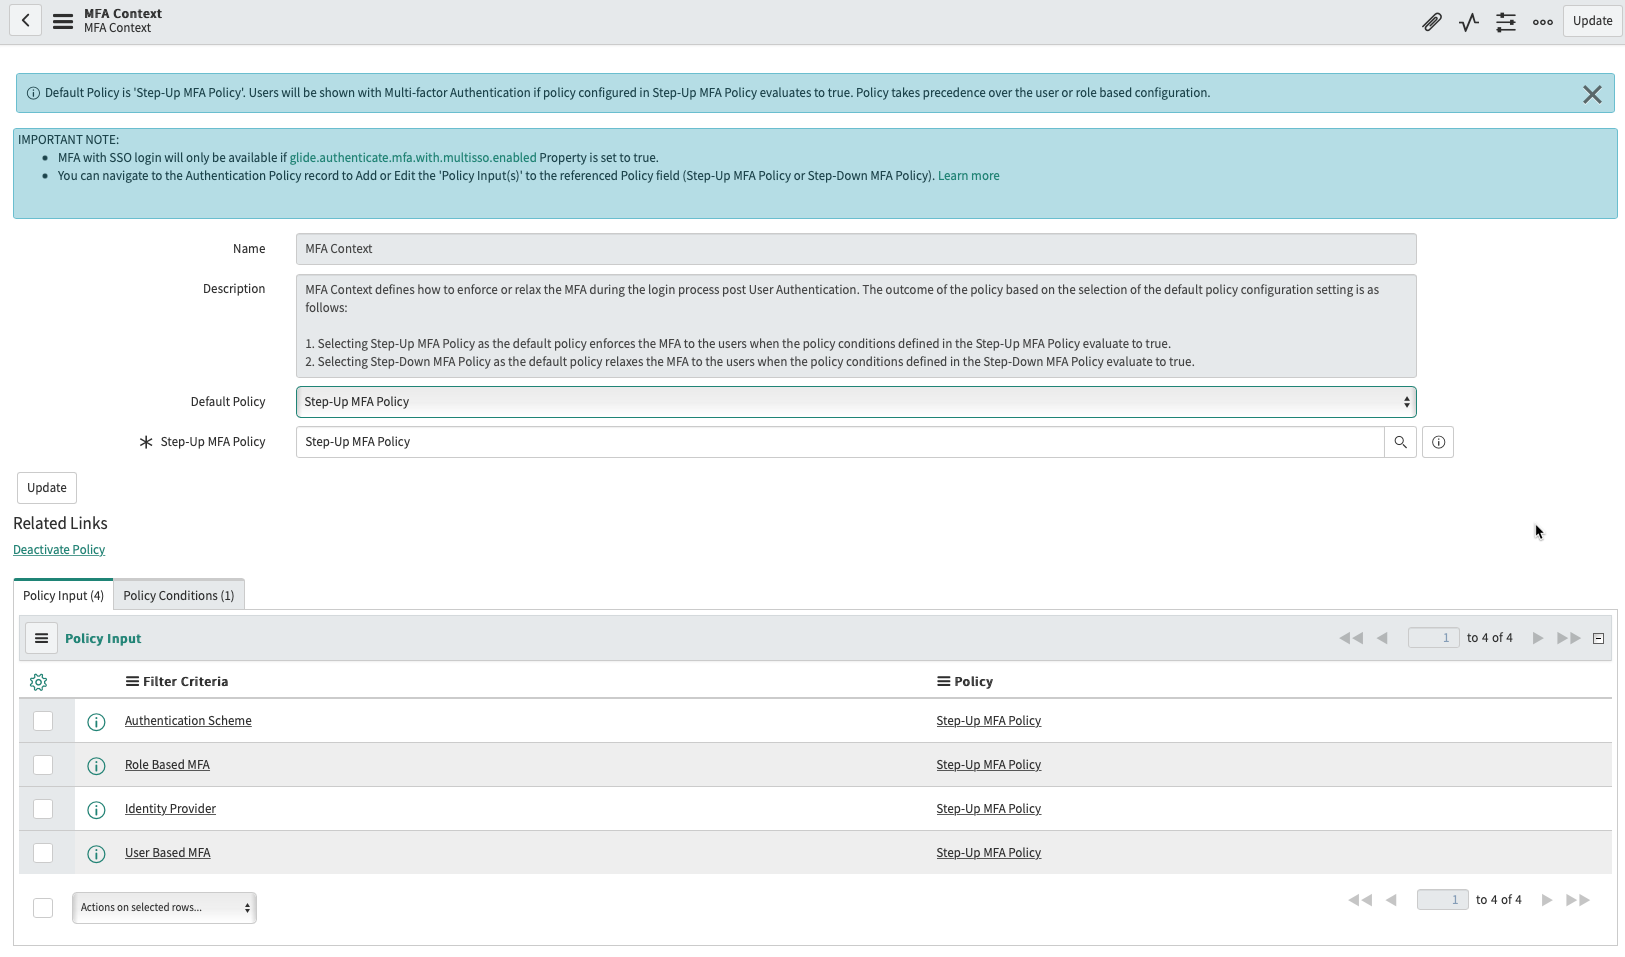Open Step-Up MFA Policy link in Role Based MFA row

click(989, 765)
